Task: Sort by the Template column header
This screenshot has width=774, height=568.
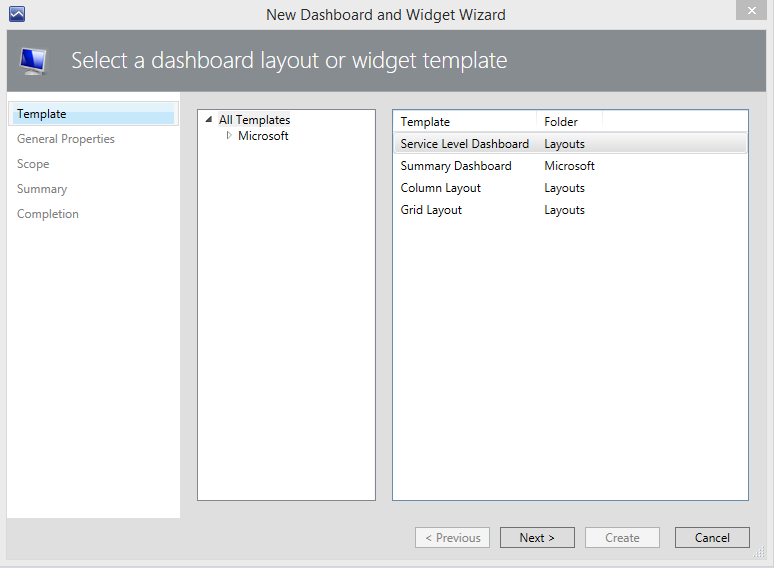Action: point(465,121)
